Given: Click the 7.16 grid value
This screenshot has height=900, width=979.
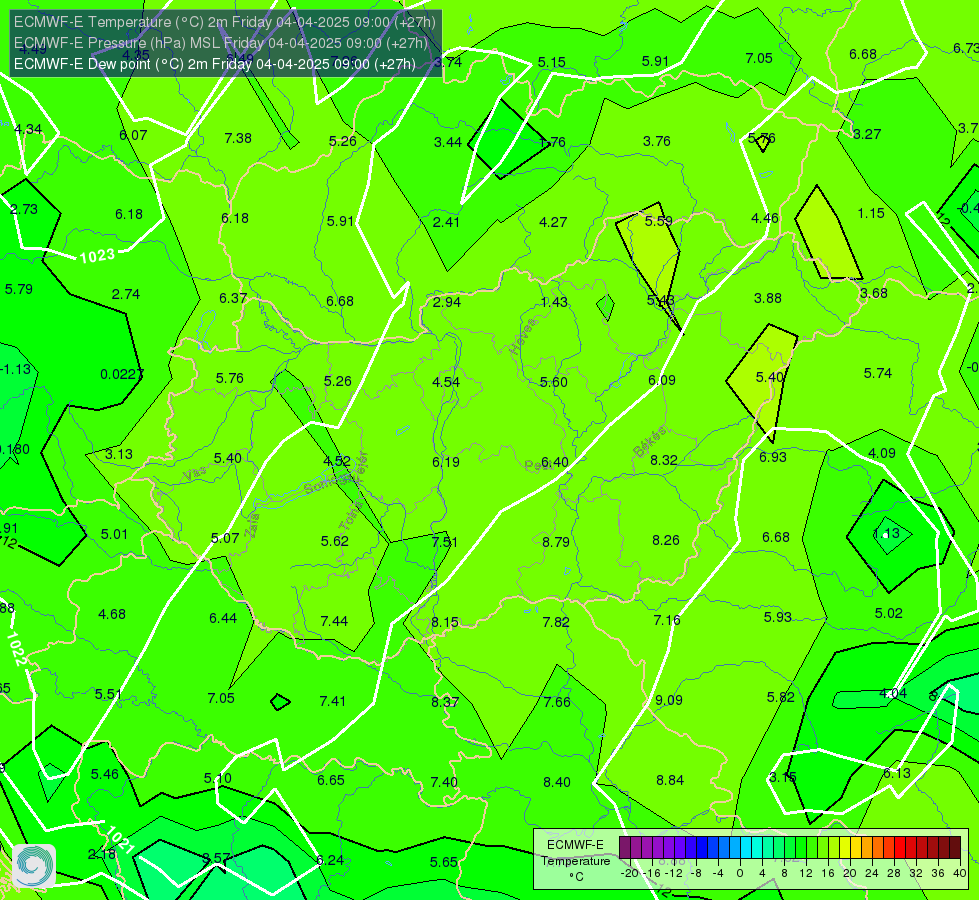Looking at the screenshot, I should (667, 620).
